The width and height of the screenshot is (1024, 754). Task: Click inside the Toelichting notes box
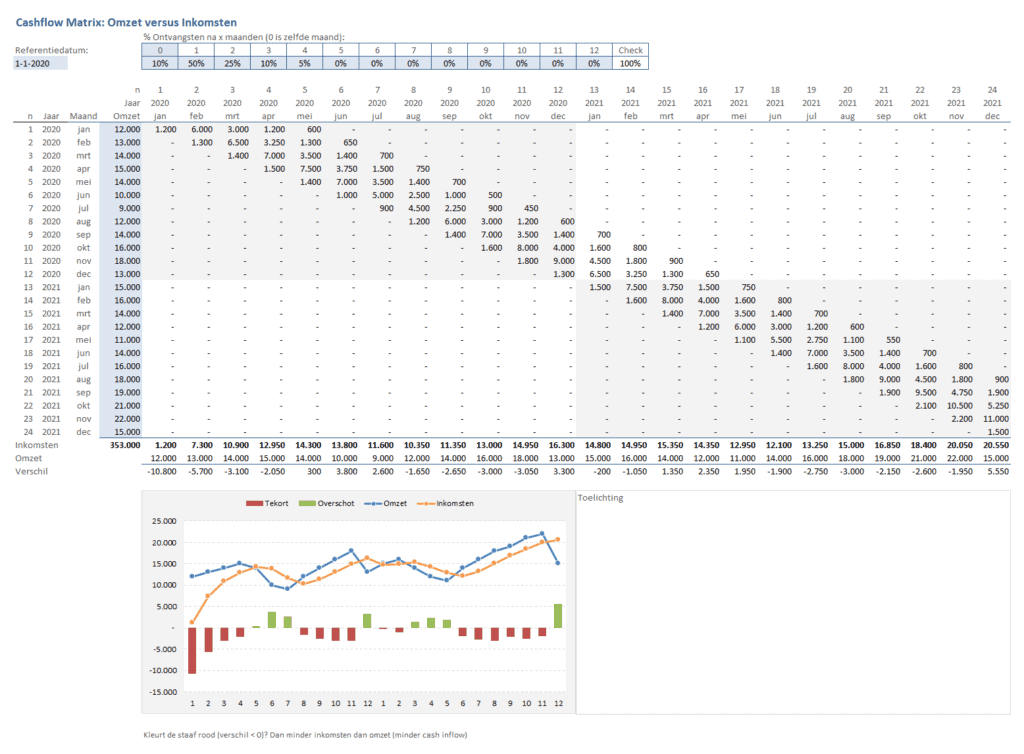(793, 610)
